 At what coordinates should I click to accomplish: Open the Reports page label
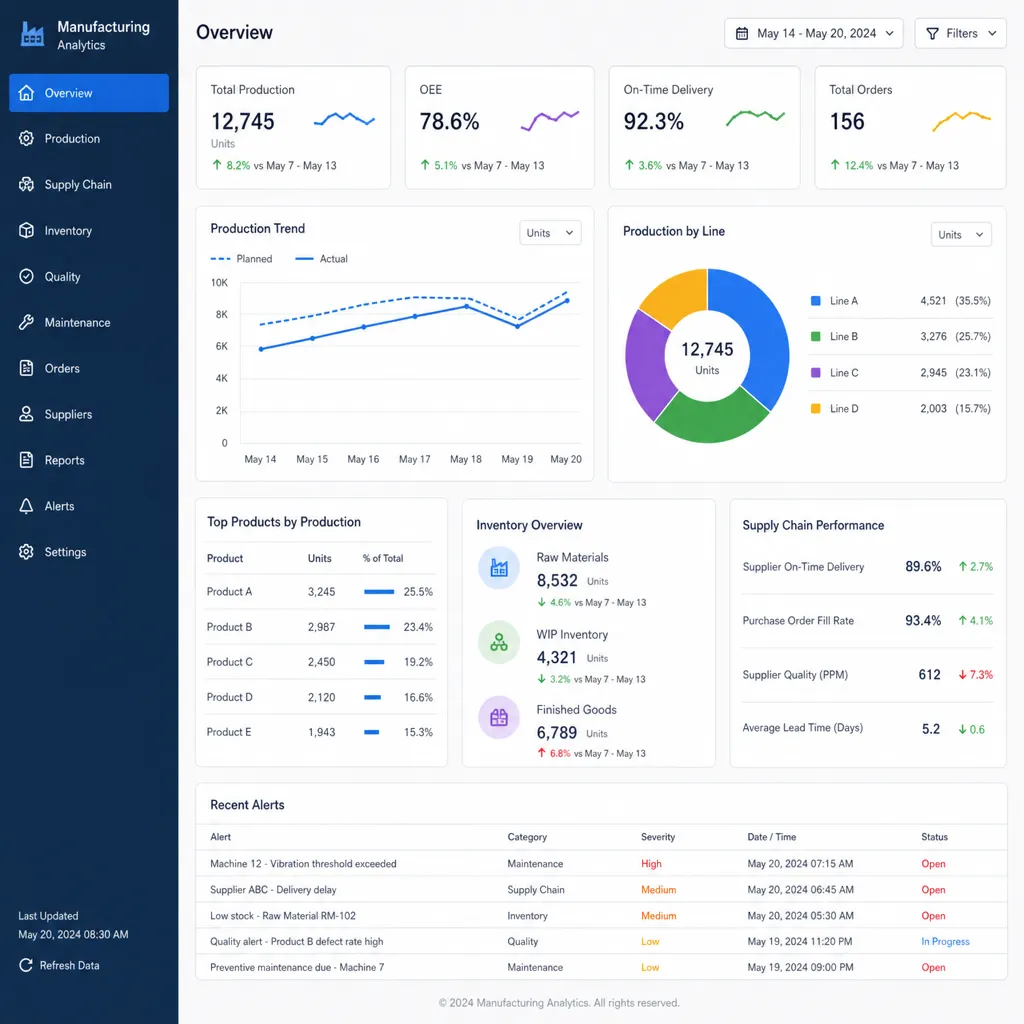pos(65,460)
